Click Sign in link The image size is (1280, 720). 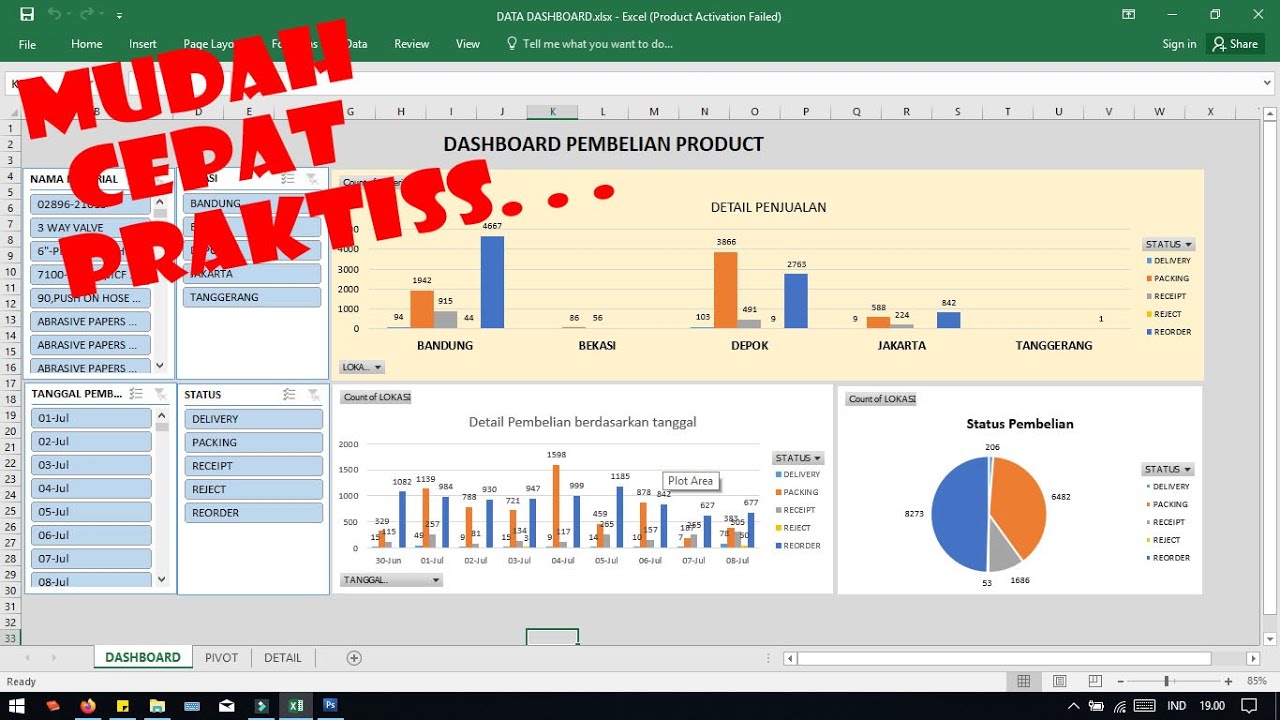click(1179, 44)
